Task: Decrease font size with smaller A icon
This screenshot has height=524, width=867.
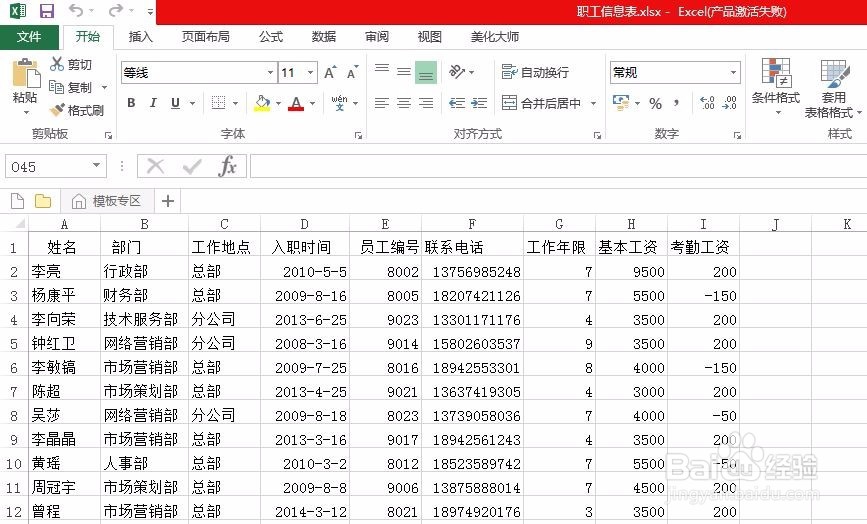Action: [x=352, y=72]
